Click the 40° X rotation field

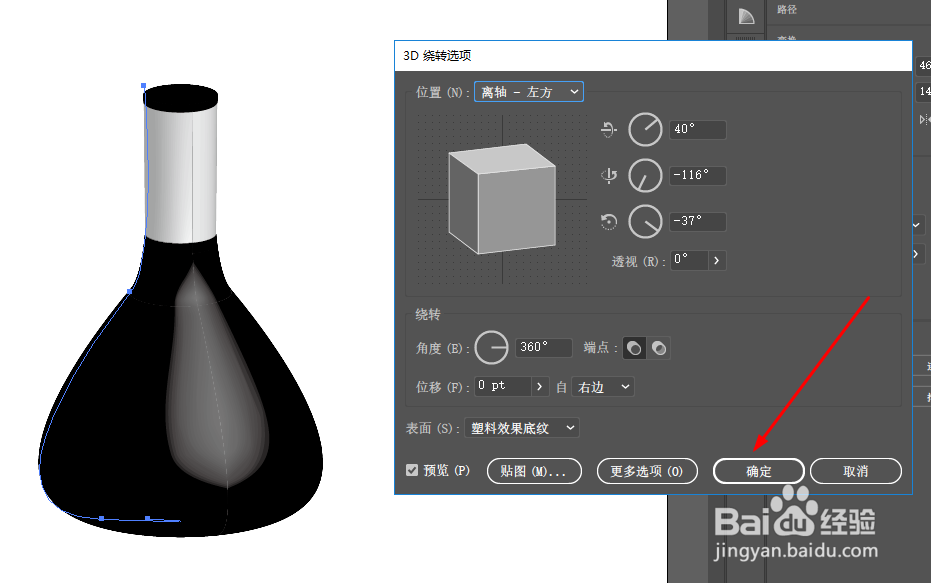tap(698, 129)
